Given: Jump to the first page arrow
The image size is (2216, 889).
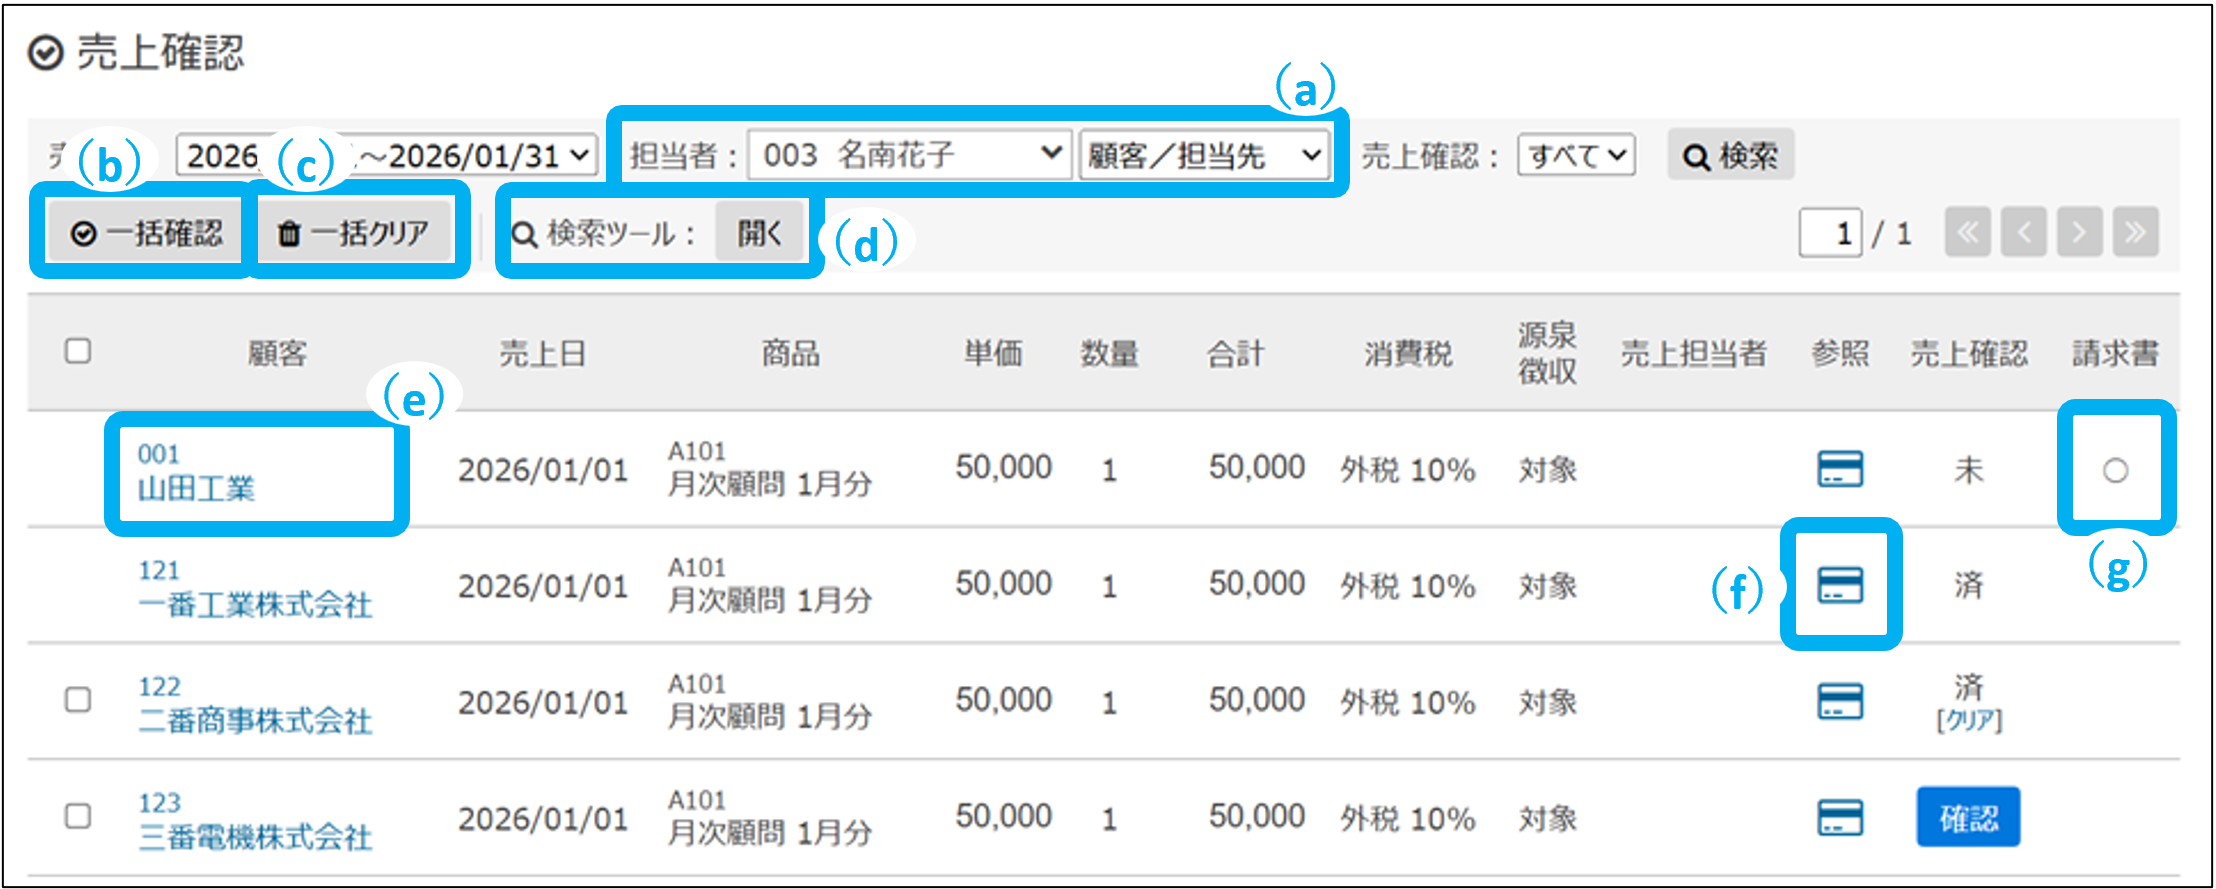Looking at the screenshot, I should point(1967,233).
